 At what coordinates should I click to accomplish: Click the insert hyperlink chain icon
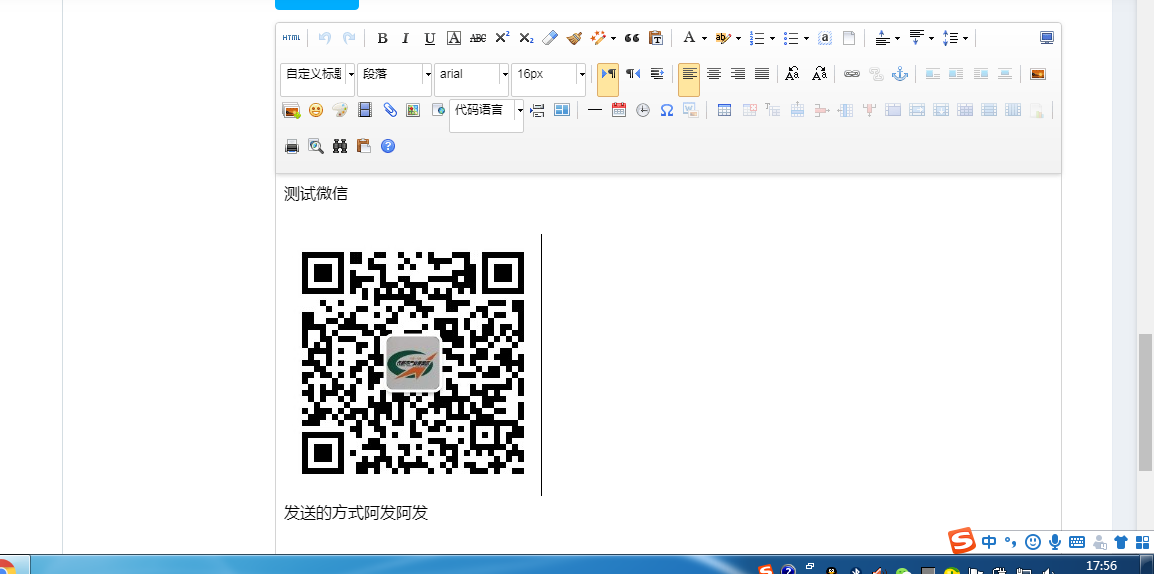(852, 74)
